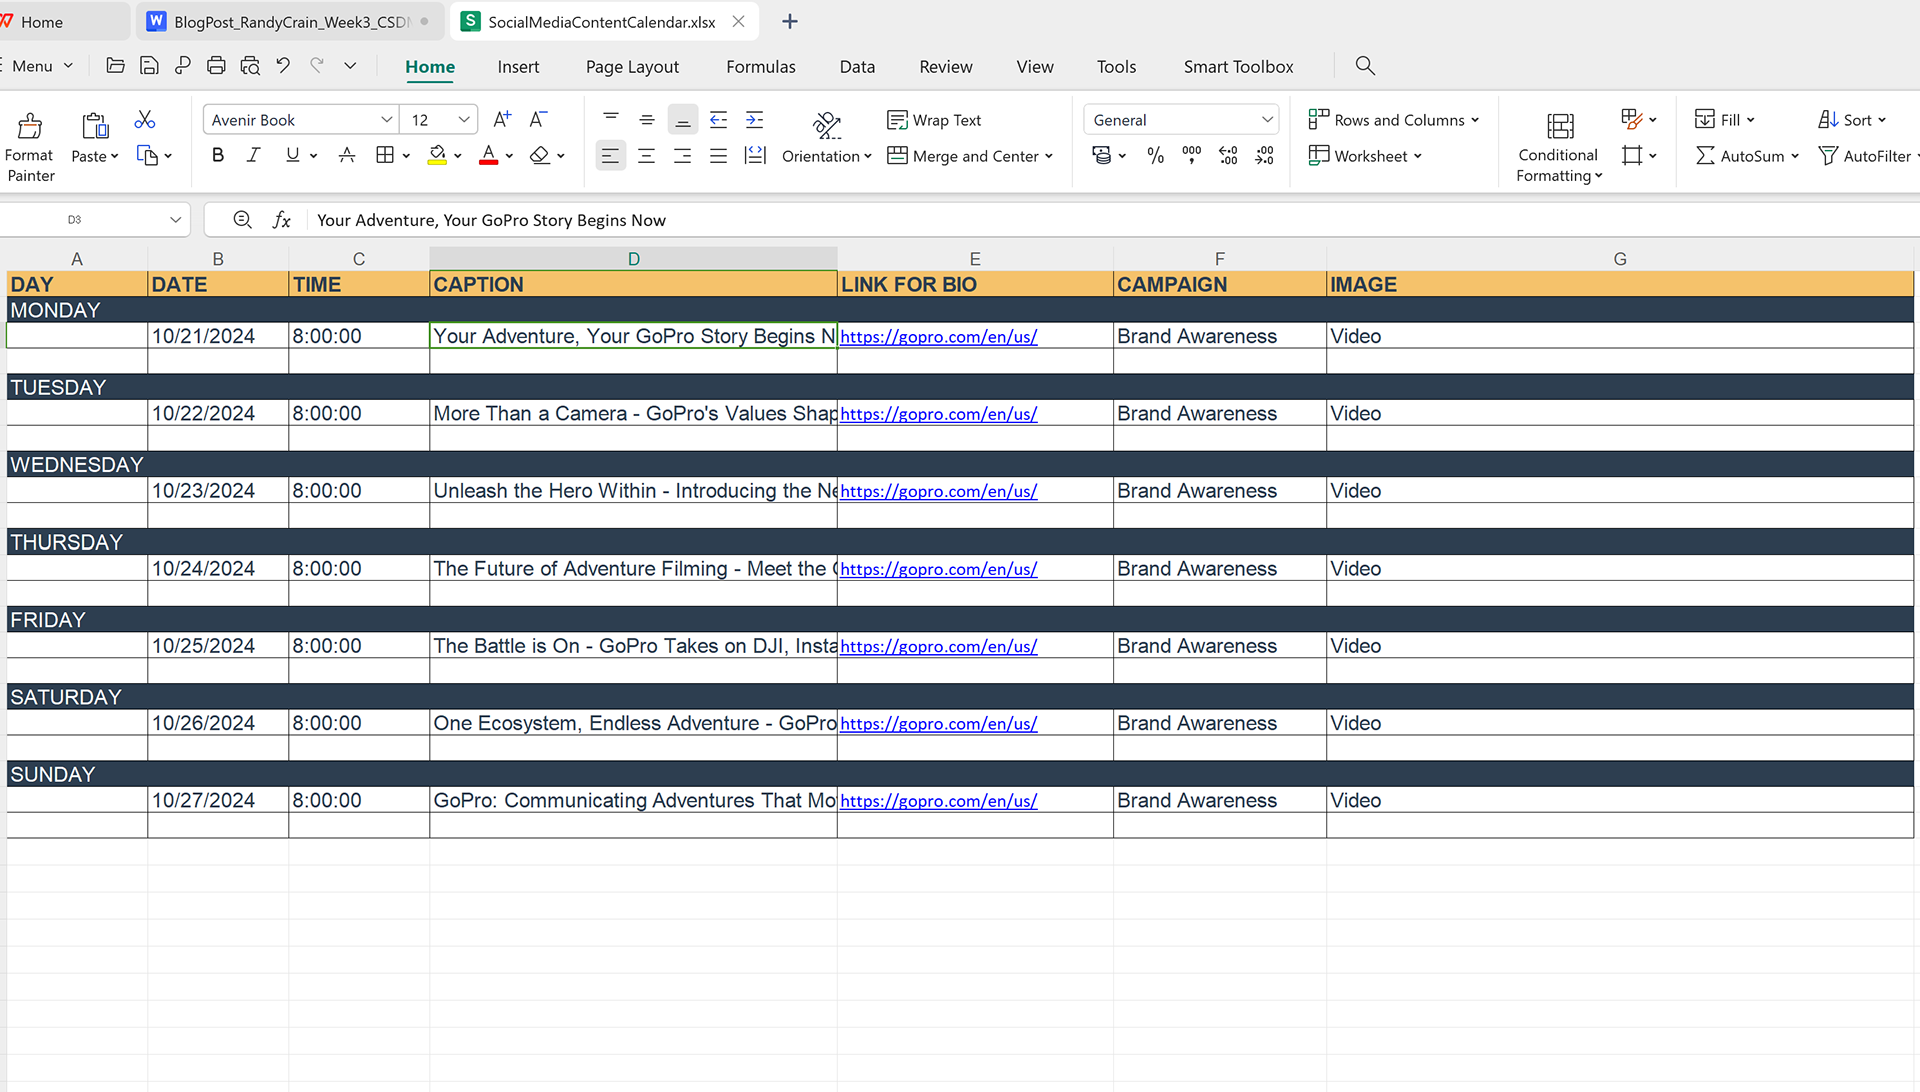Open the Page Layout ribbon tab

pyautogui.click(x=632, y=66)
